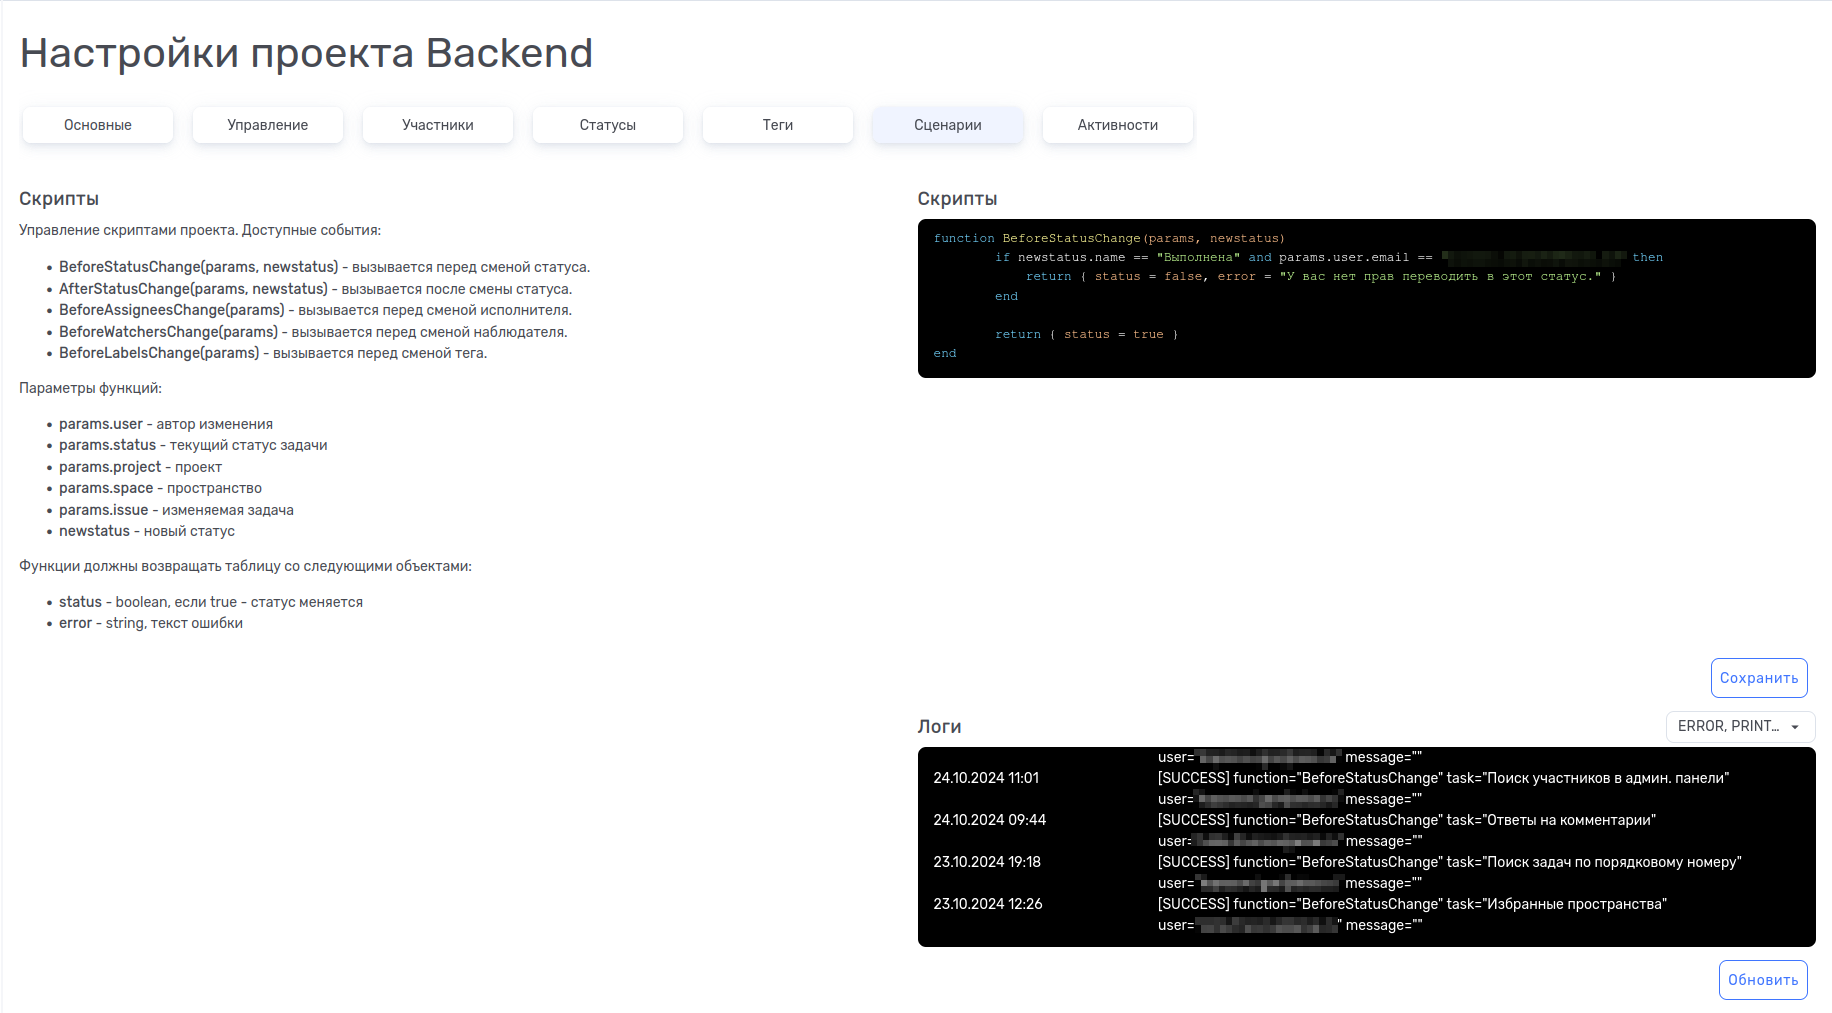Select the Статусы tab
1832x1013 pixels.
[x=608, y=125]
